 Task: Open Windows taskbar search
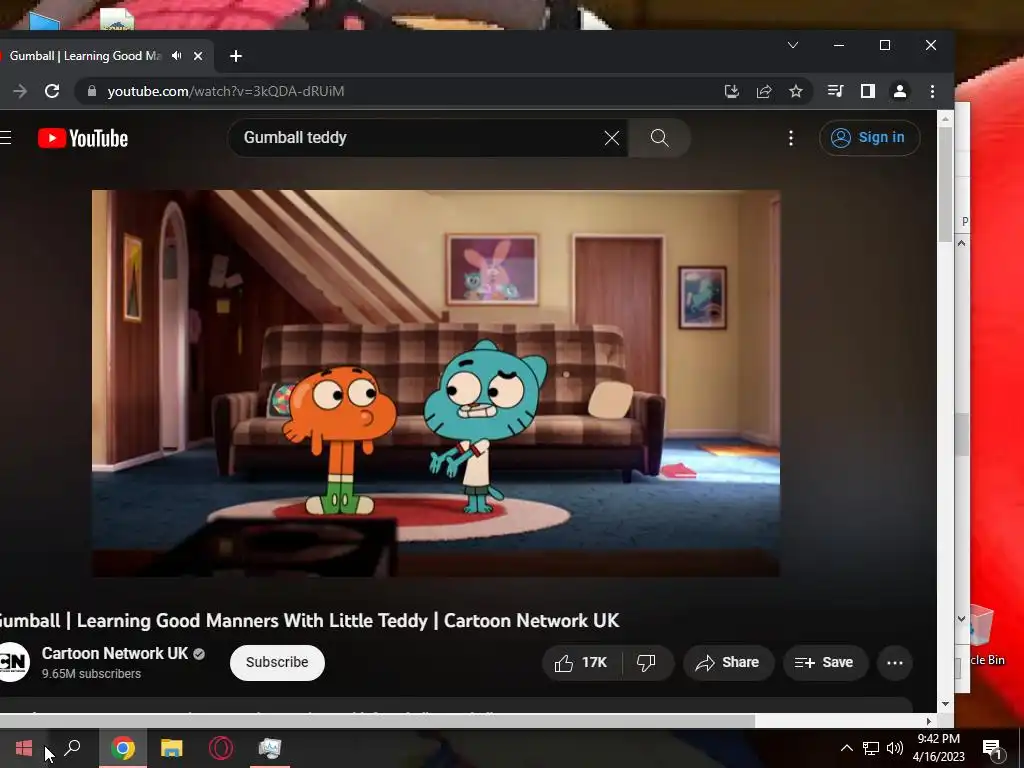pyautogui.click(x=72, y=747)
